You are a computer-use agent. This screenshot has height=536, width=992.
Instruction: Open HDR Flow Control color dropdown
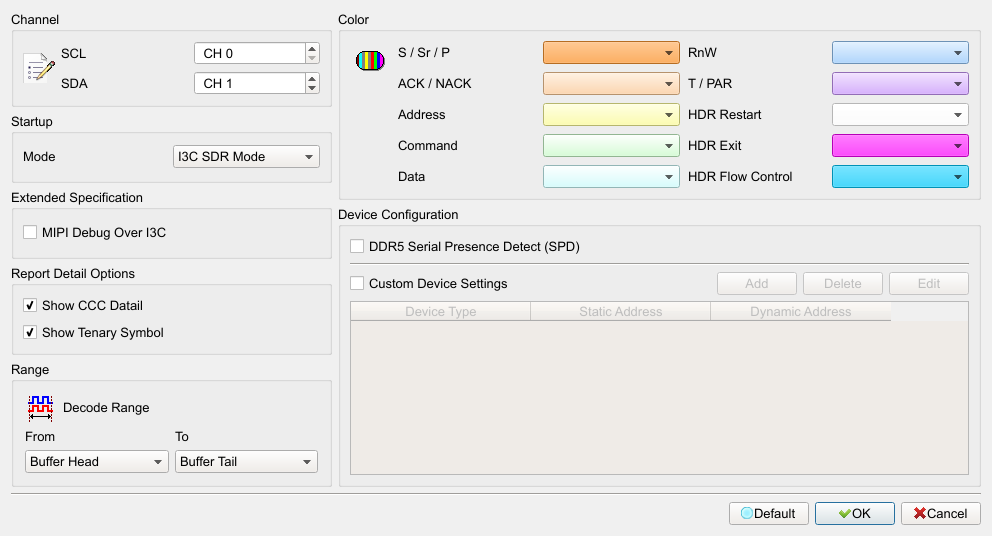tap(900, 177)
